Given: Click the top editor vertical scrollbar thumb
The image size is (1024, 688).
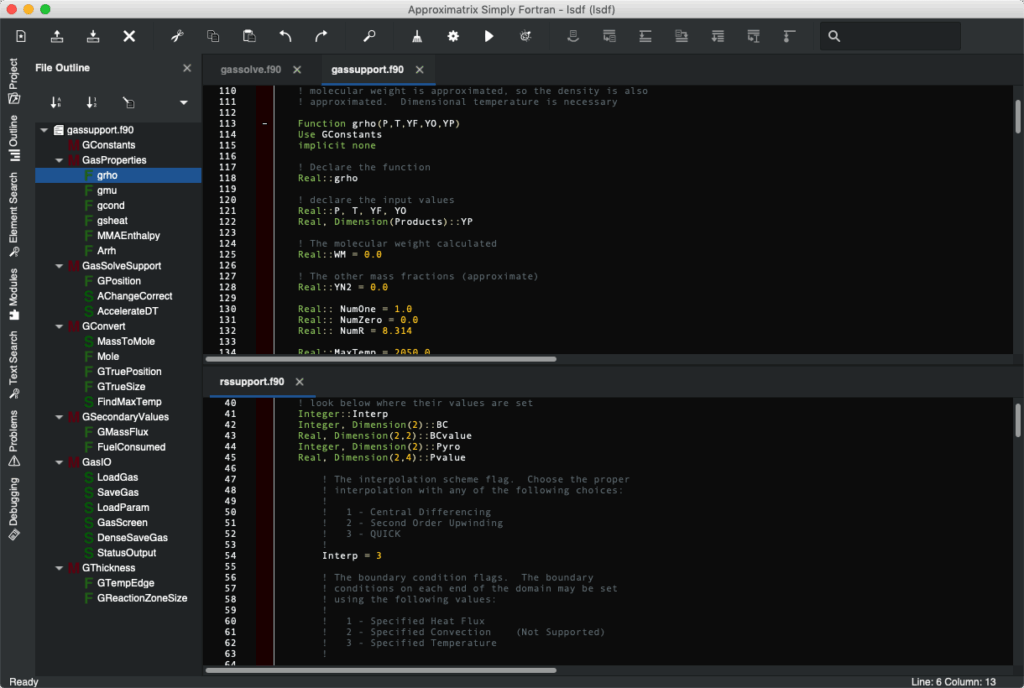Looking at the screenshot, I should click(1017, 116).
